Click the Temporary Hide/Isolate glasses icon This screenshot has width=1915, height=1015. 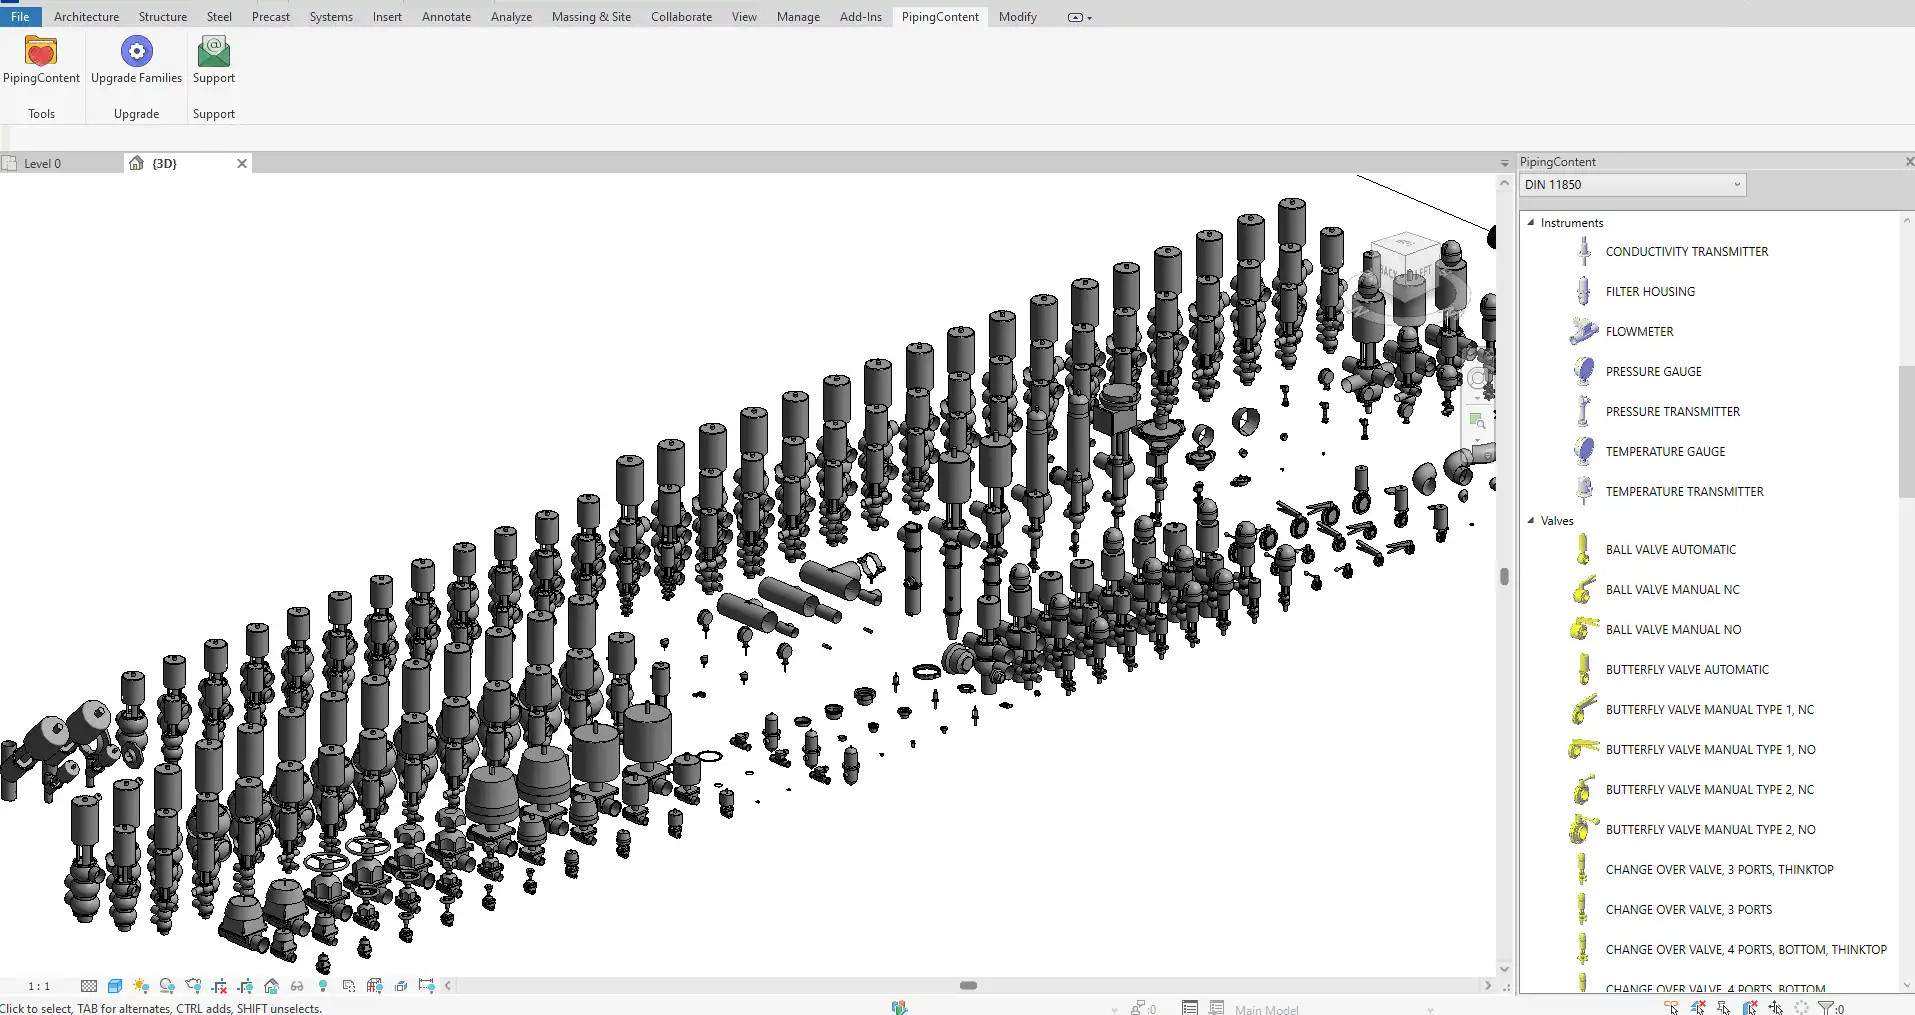point(297,986)
